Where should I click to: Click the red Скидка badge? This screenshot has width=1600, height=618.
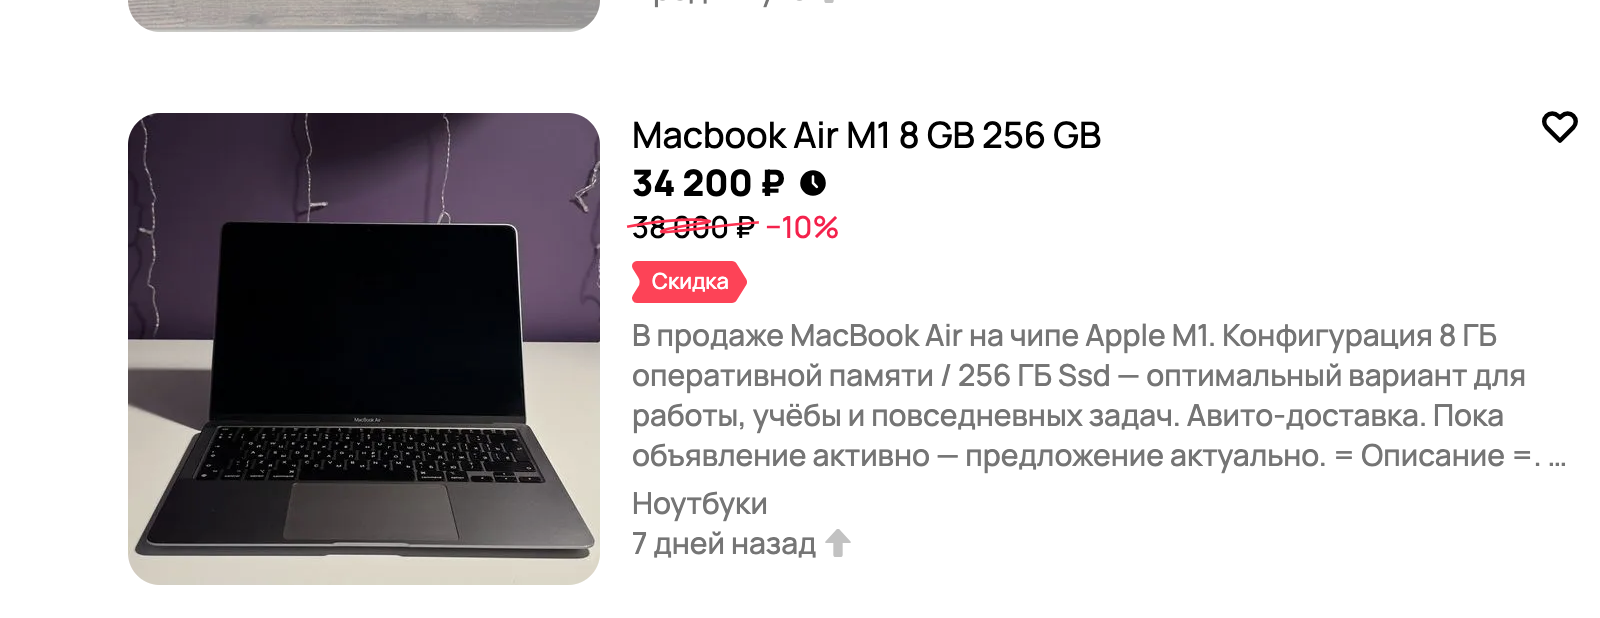coord(689,282)
